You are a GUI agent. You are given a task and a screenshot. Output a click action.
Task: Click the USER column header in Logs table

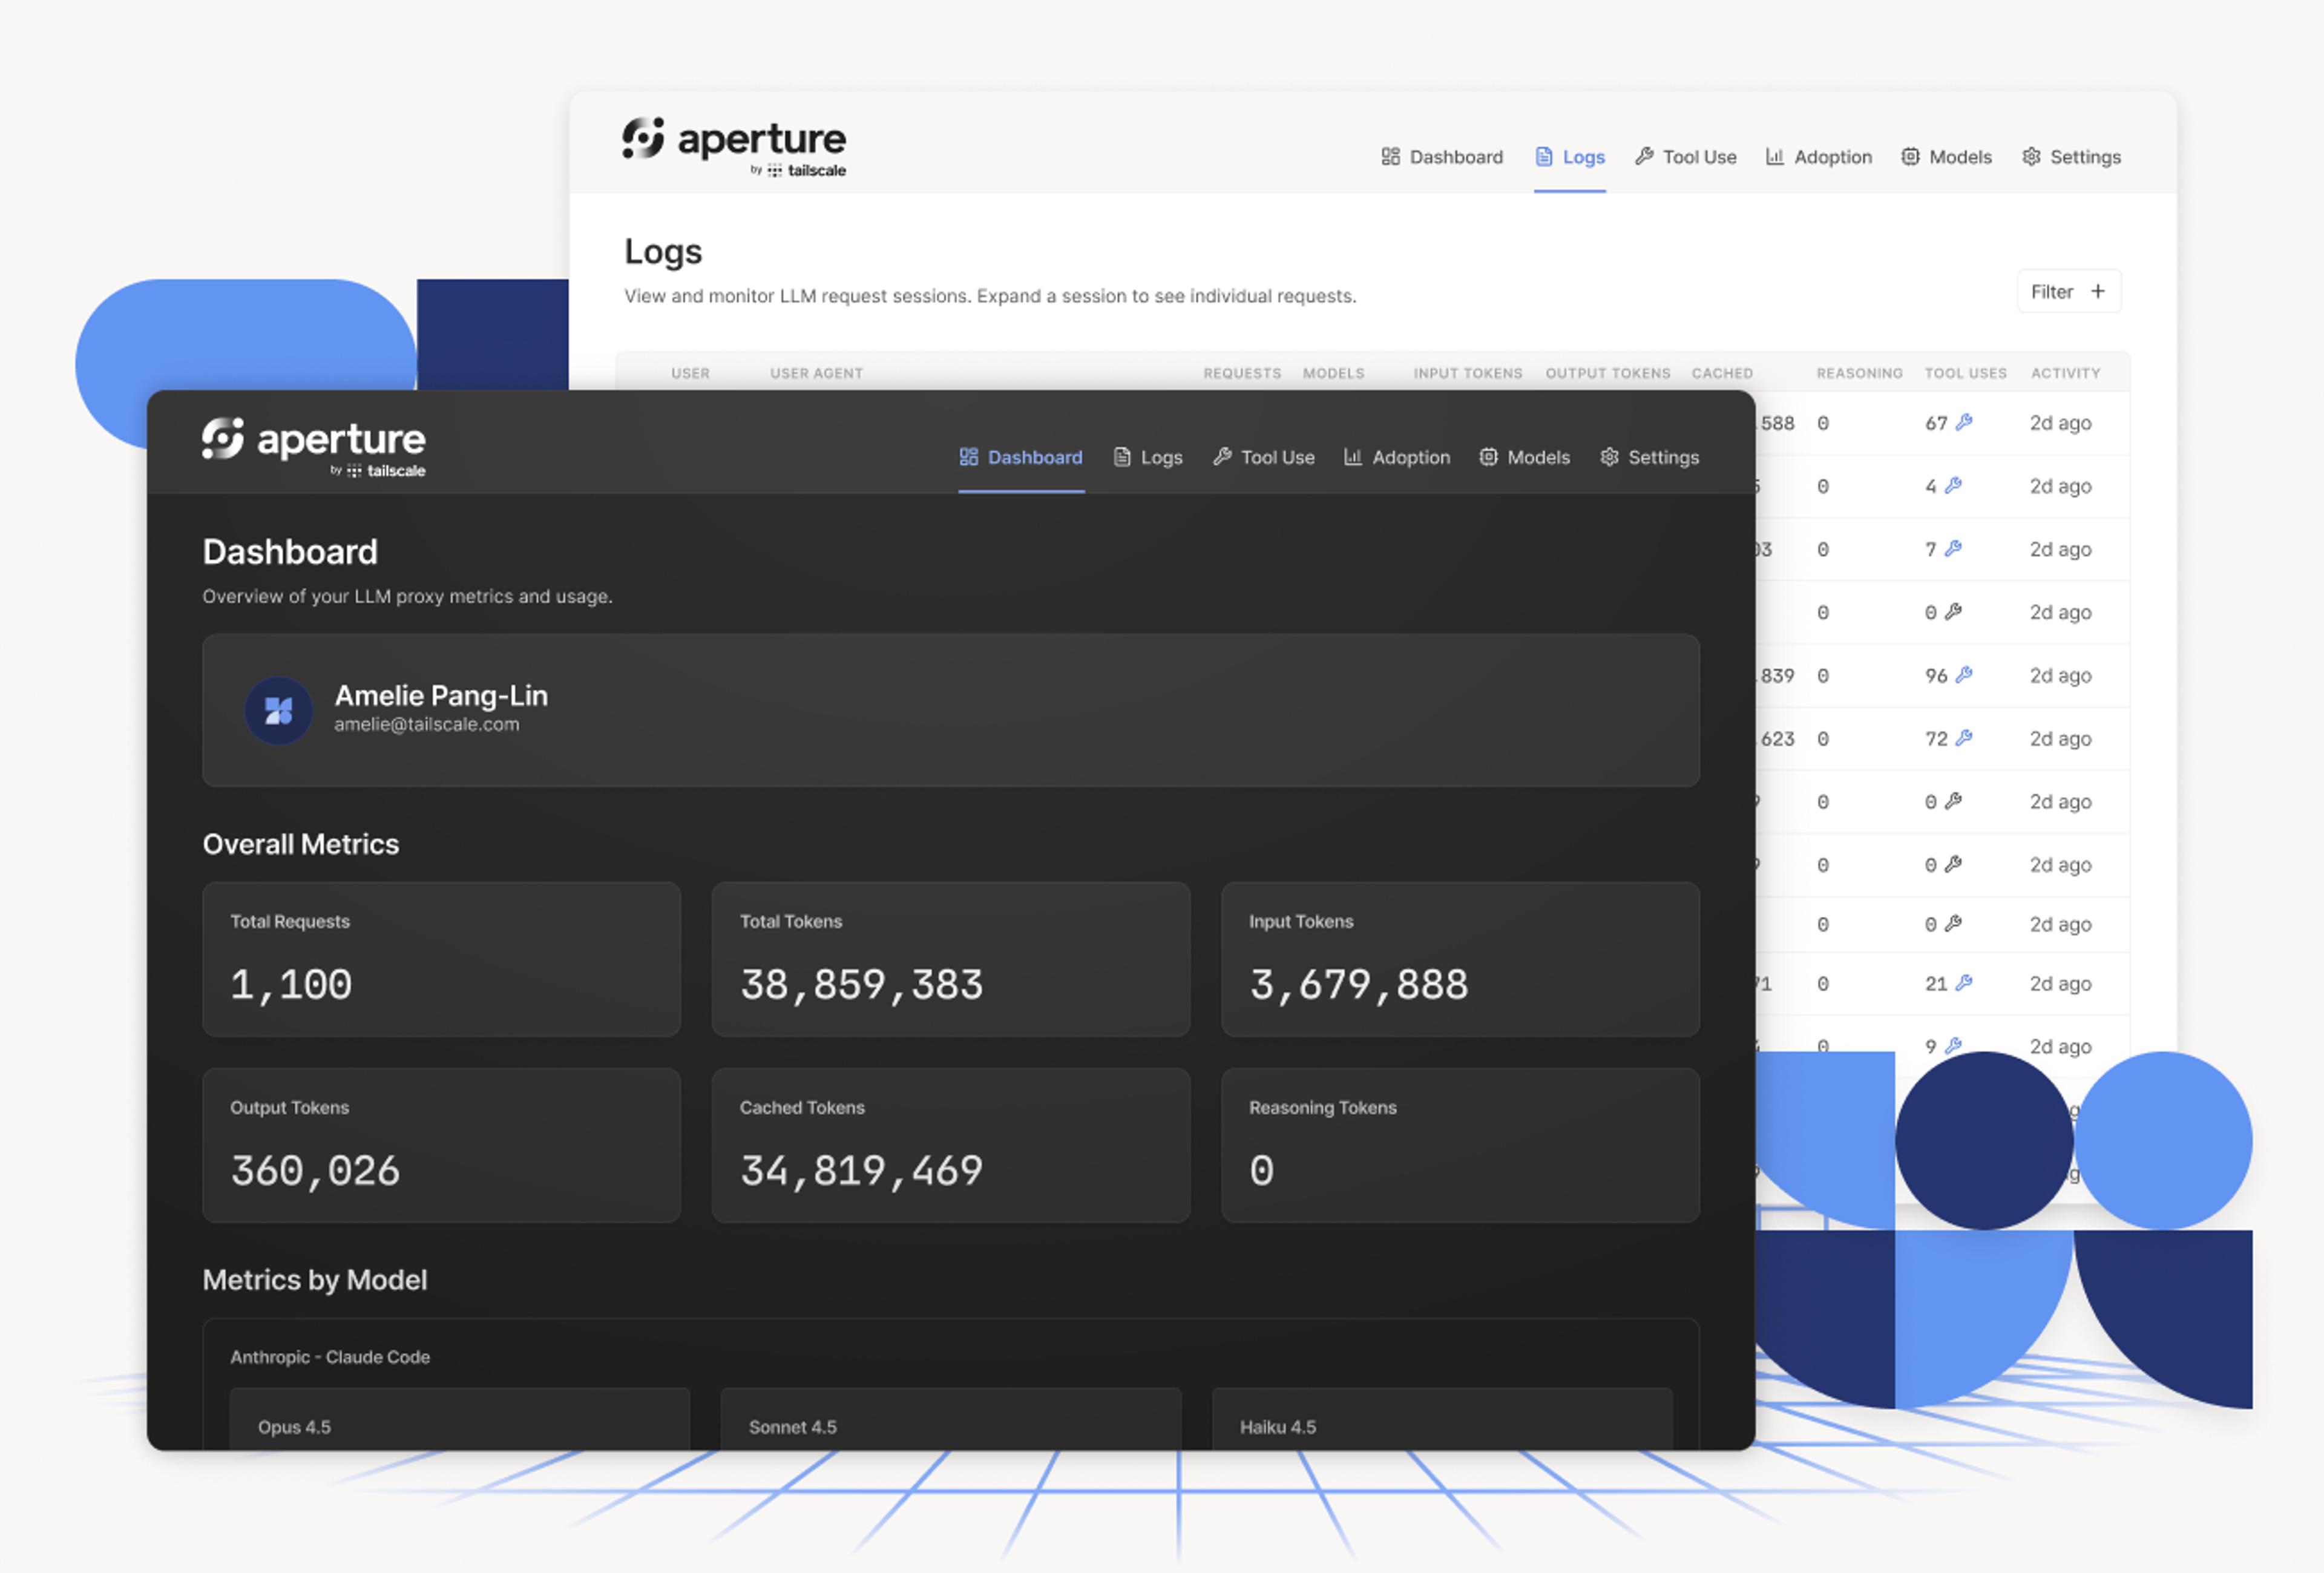[x=690, y=373]
